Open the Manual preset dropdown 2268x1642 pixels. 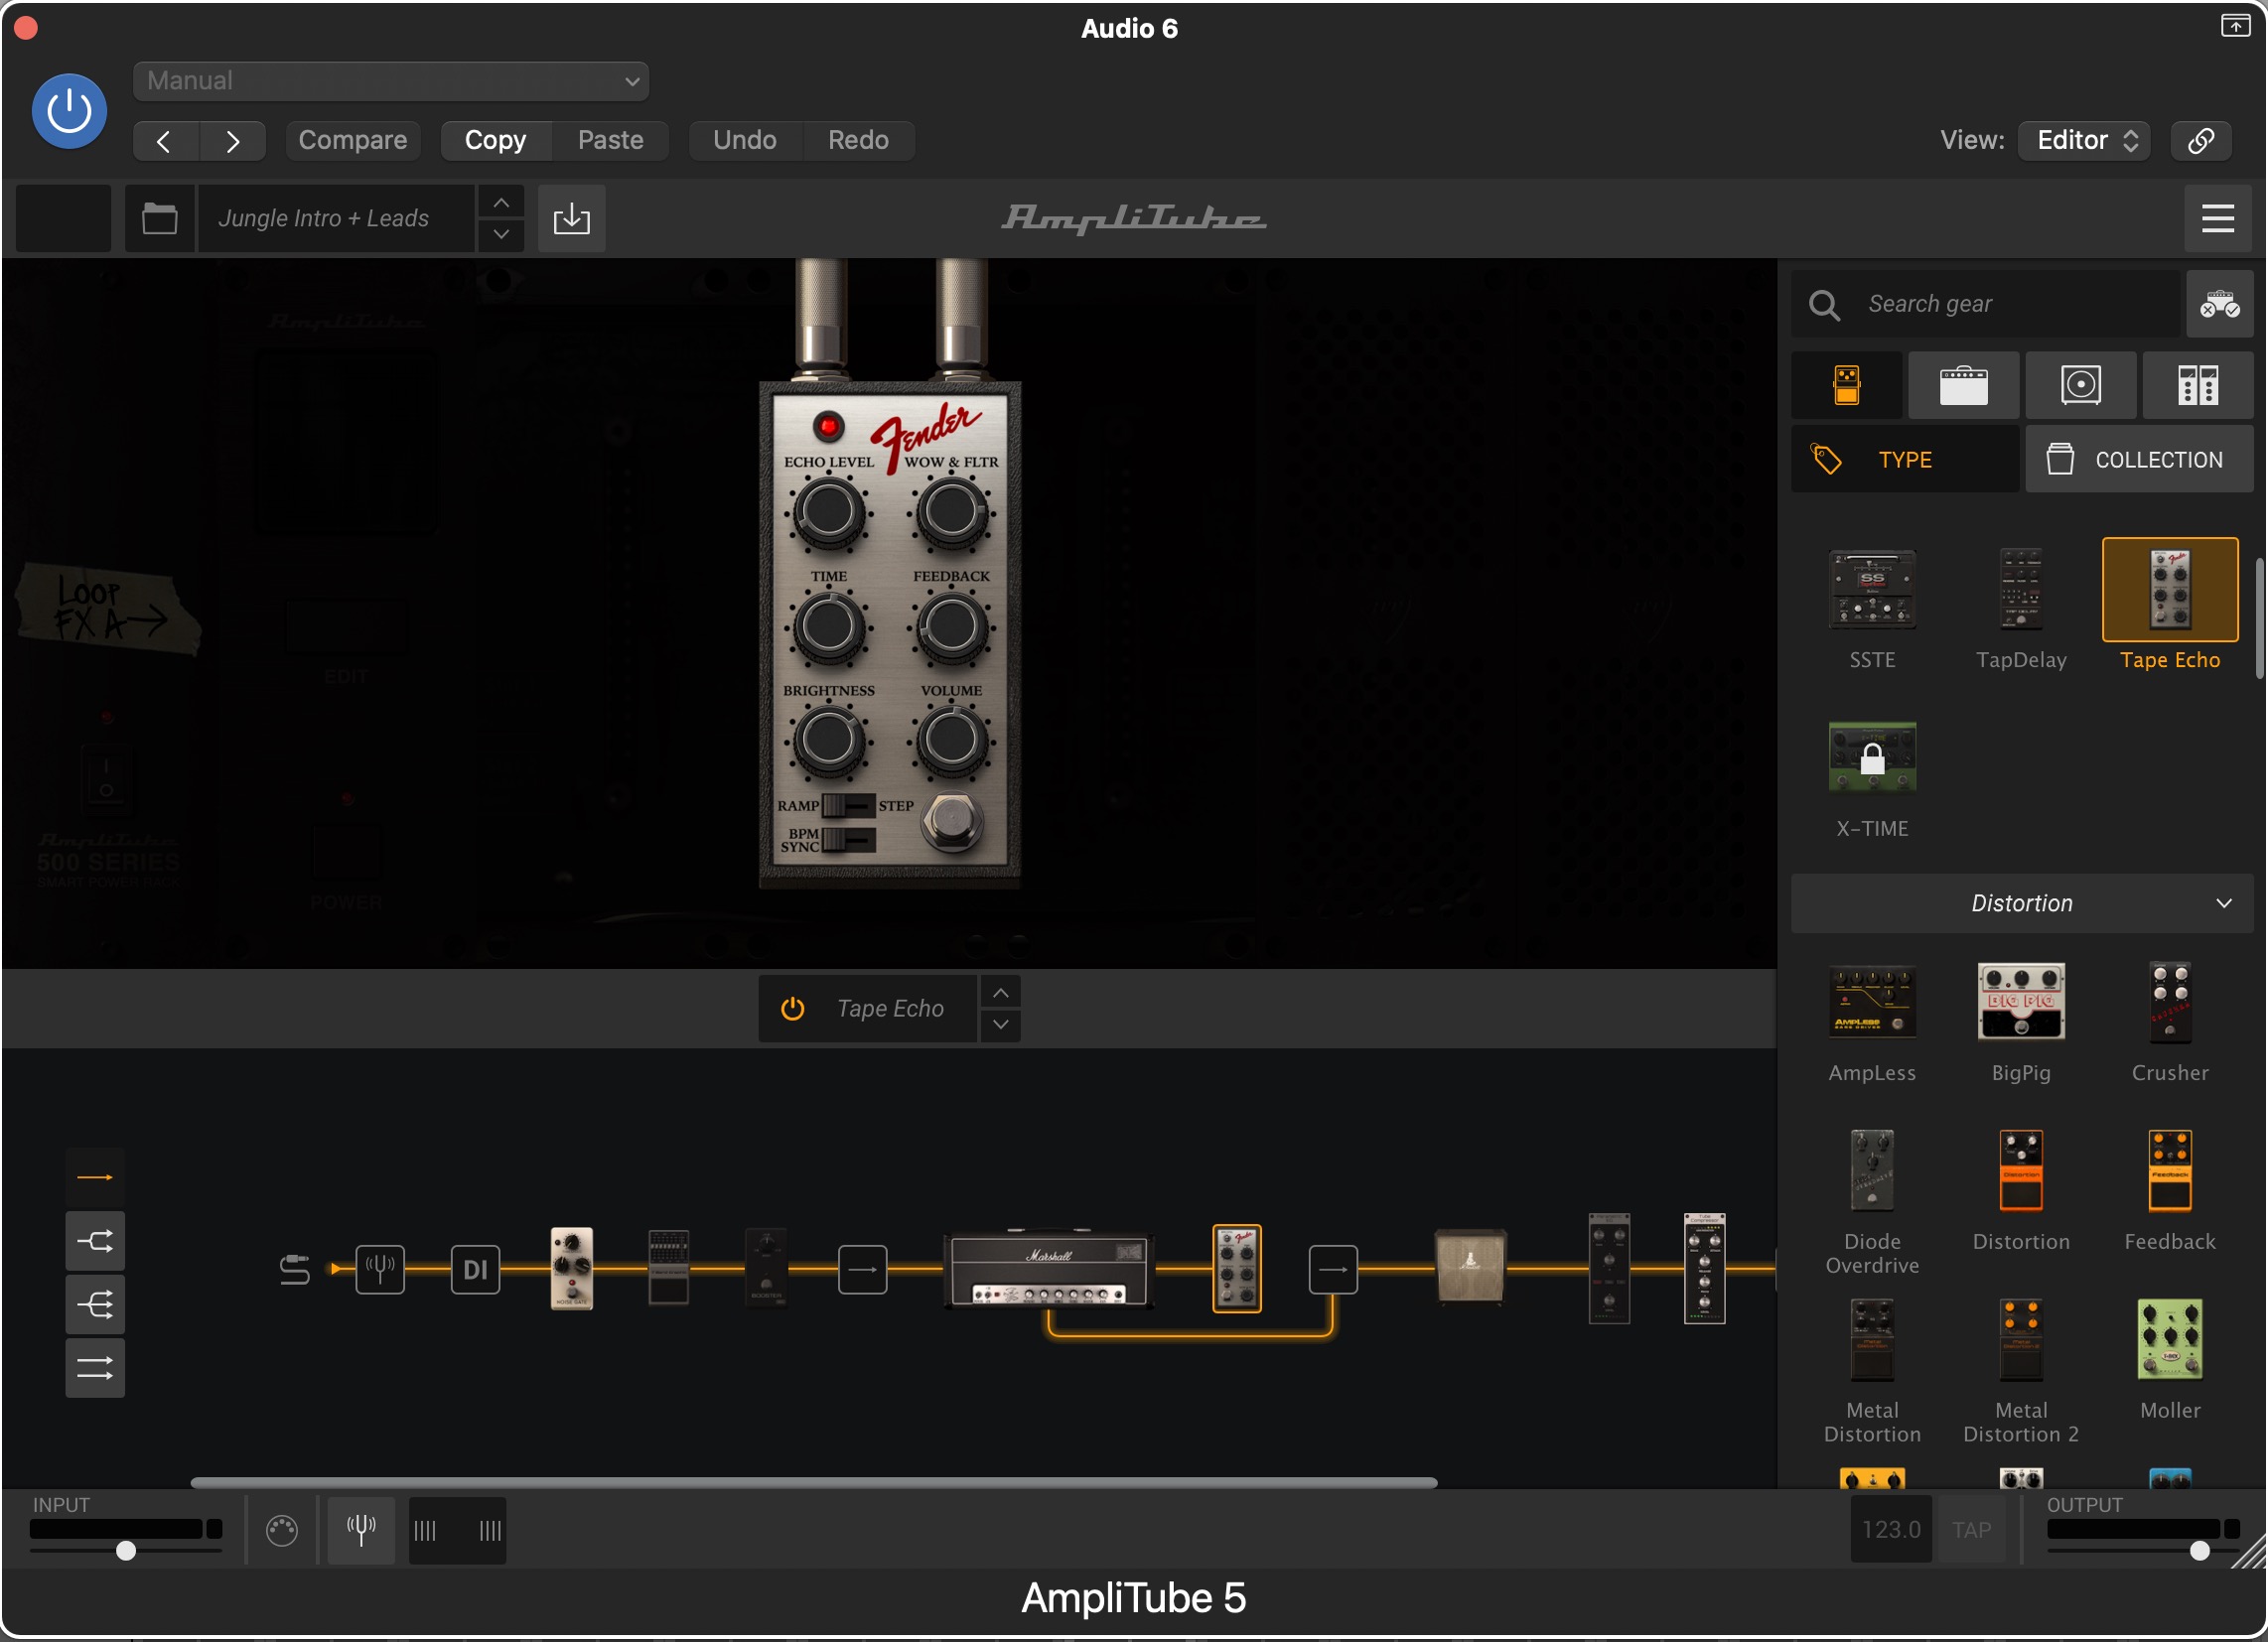pos(391,81)
